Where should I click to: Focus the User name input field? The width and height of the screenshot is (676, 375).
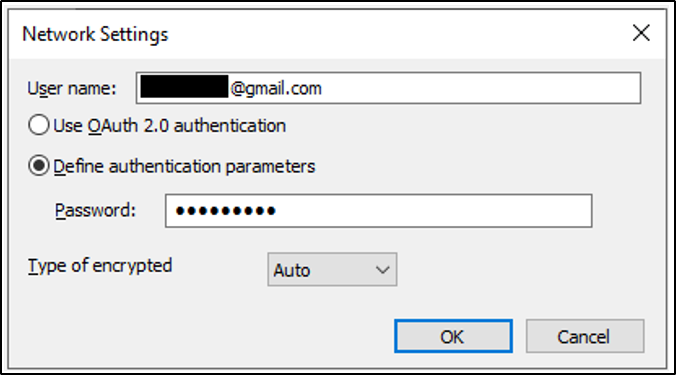pos(388,88)
